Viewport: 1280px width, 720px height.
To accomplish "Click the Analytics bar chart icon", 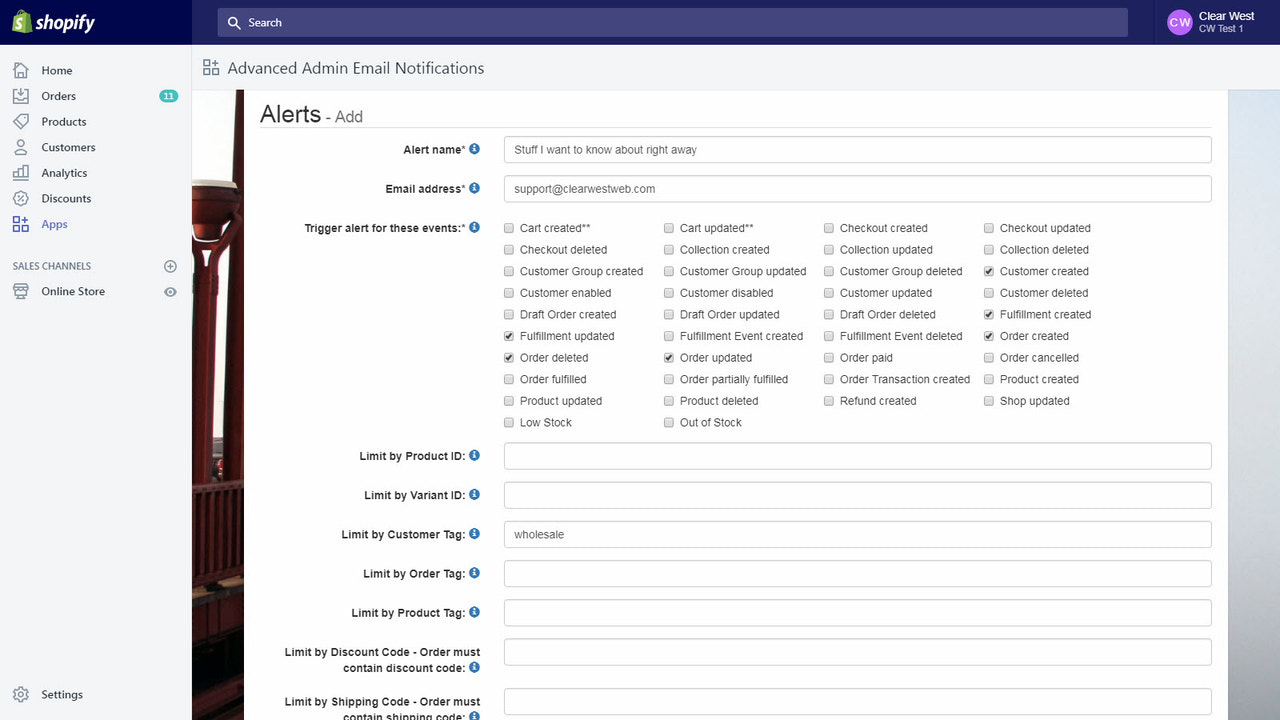I will tap(22, 172).
